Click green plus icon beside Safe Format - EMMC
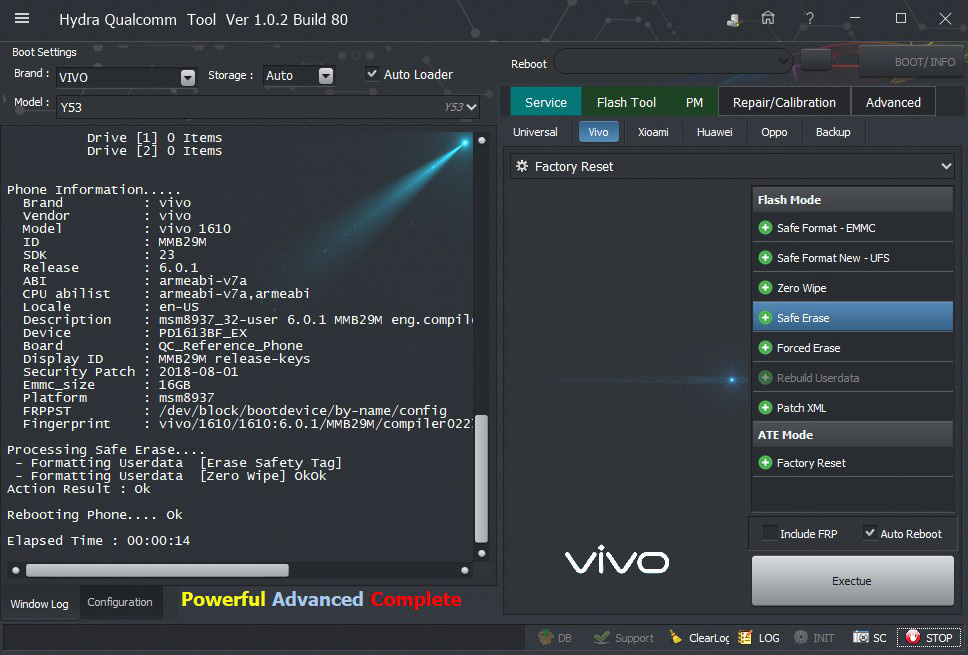The image size is (968, 655). [765, 228]
